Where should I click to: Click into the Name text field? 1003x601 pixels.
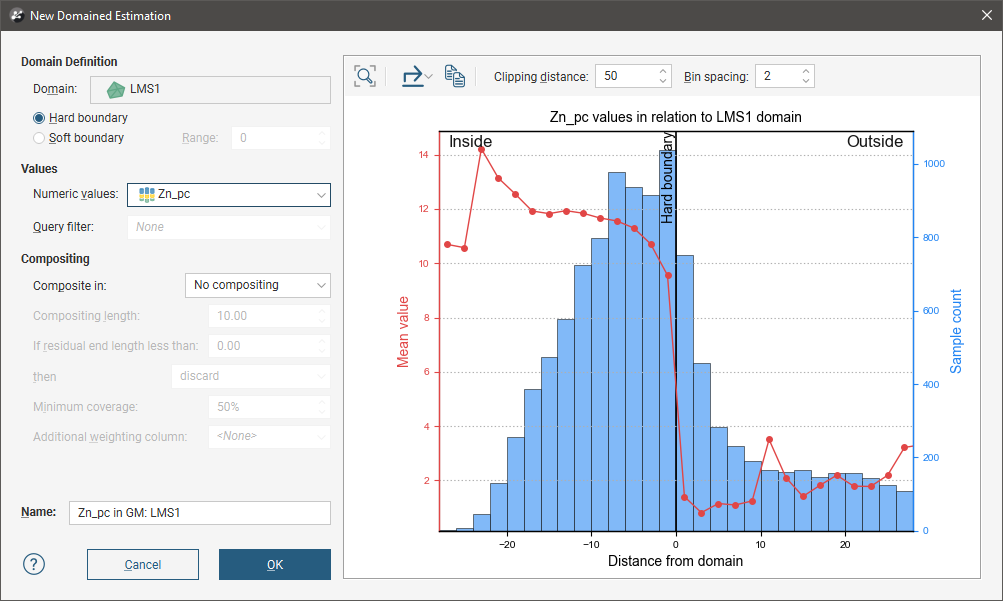(199, 513)
